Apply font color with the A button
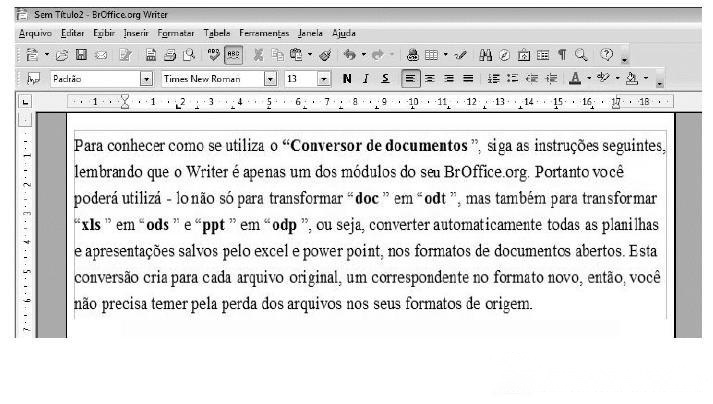The image size is (713, 404). tap(575, 79)
